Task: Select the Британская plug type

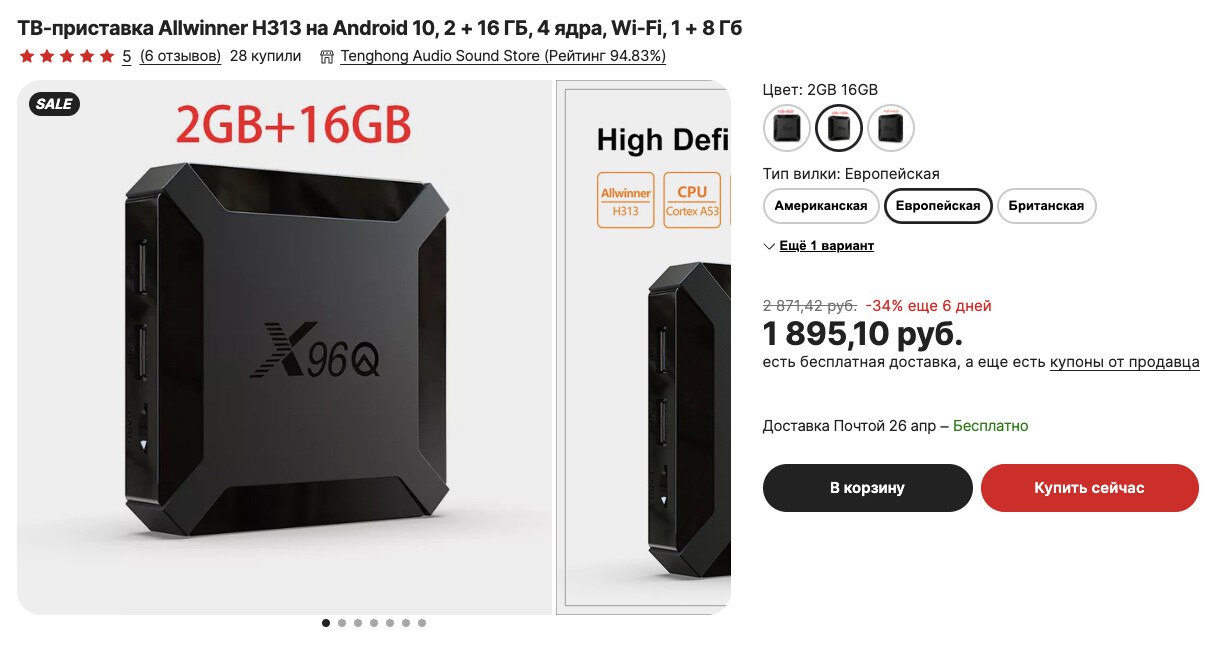Action: [1047, 206]
